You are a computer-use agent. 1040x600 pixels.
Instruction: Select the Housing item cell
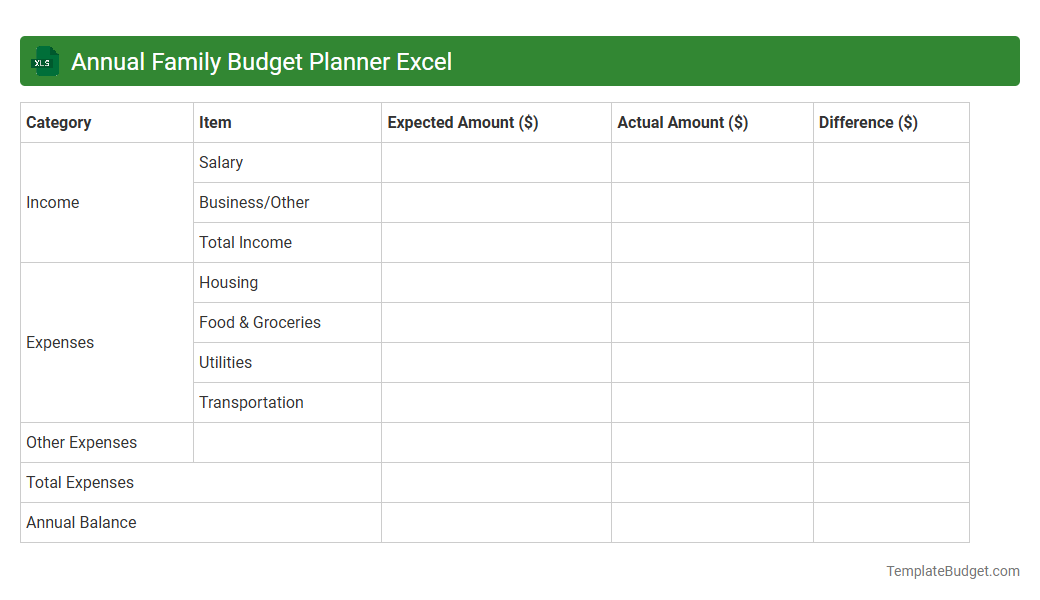pyautogui.click(x=228, y=282)
